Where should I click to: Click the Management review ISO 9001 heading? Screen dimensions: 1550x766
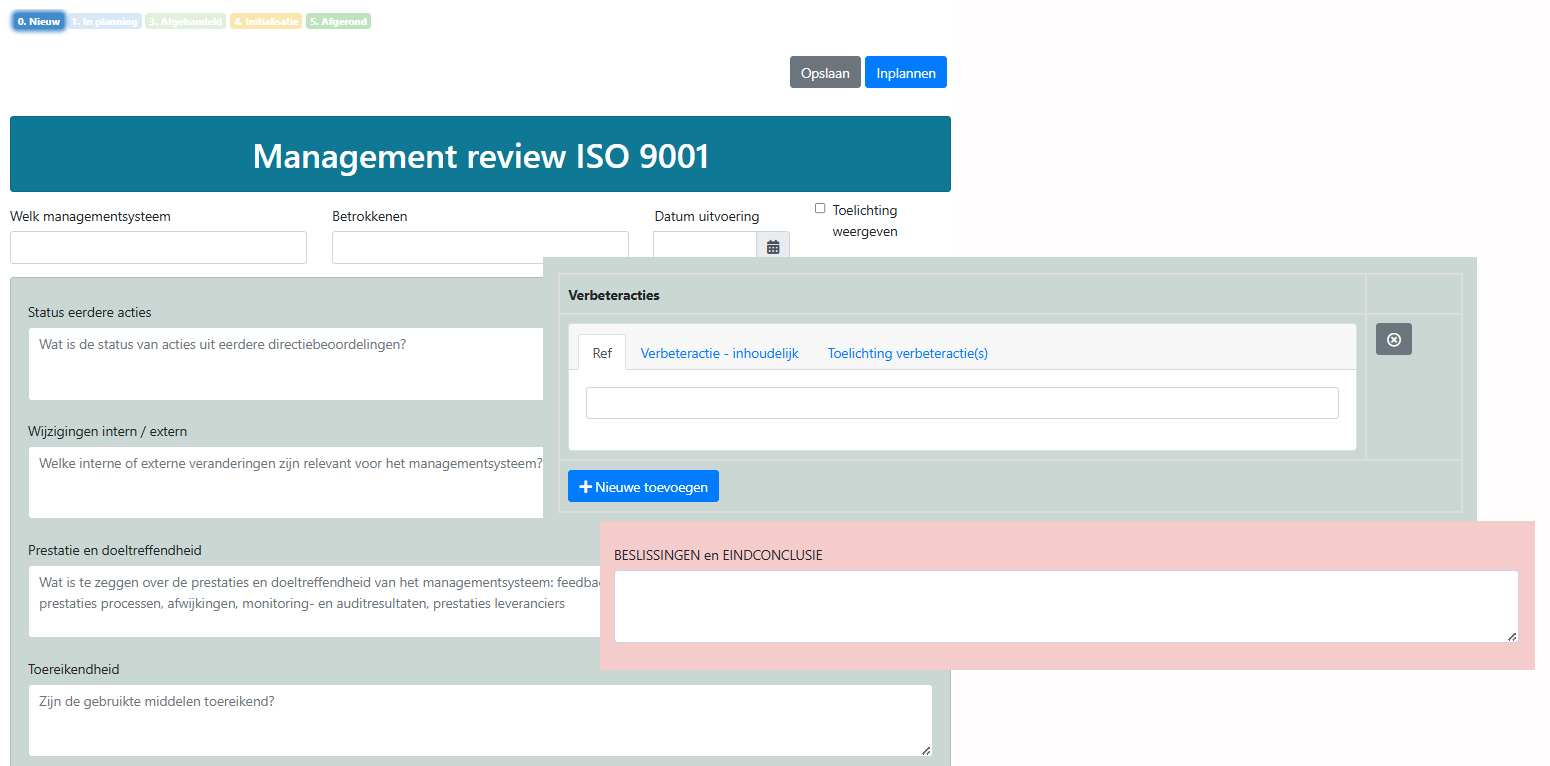click(480, 155)
